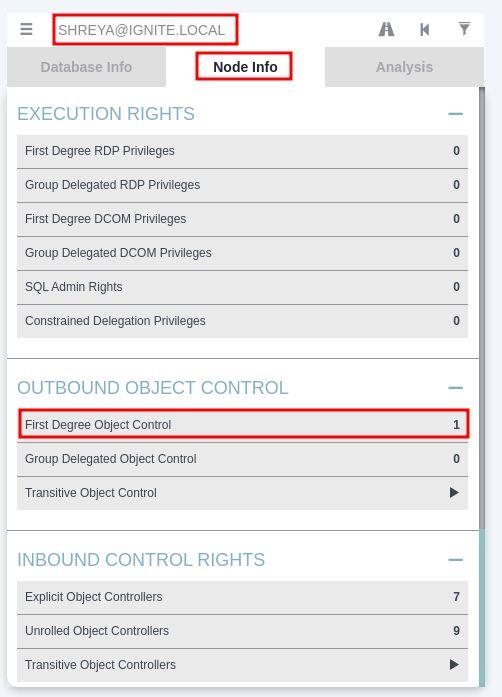Viewport: 502px width, 697px height.
Task: Run the Transitive Object Control play arrow
Action: pos(454,493)
